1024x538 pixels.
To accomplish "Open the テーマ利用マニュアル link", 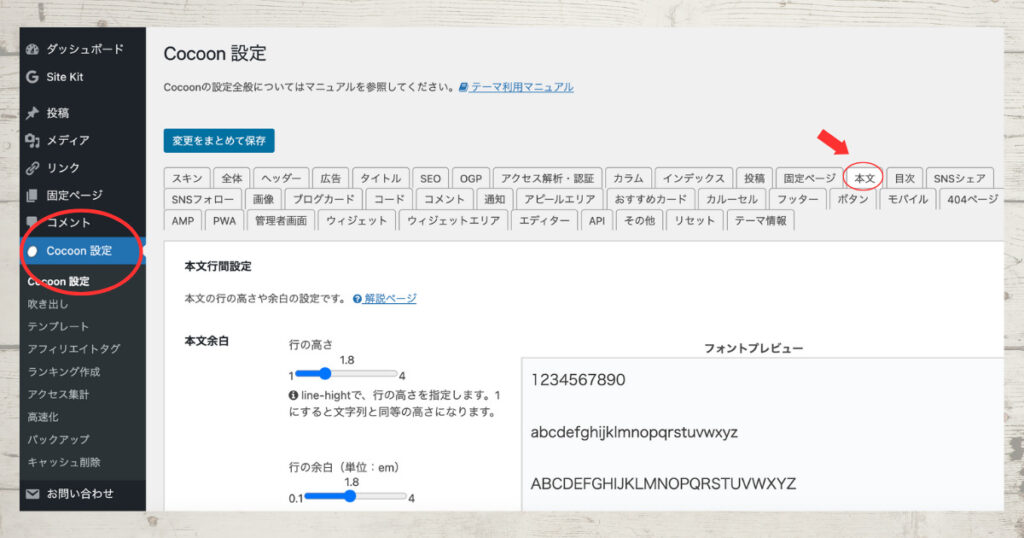I will pyautogui.click(x=522, y=87).
